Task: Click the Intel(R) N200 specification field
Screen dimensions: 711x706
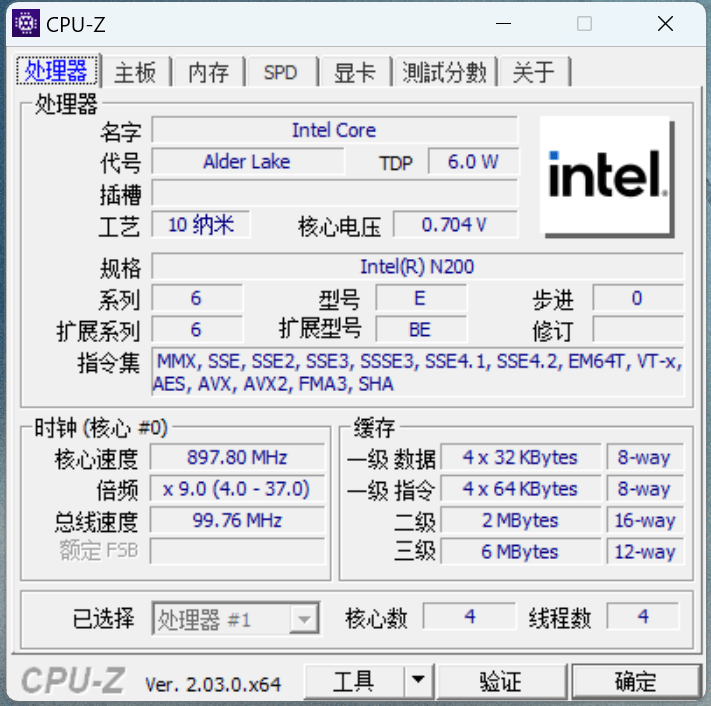Action: [417, 267]
